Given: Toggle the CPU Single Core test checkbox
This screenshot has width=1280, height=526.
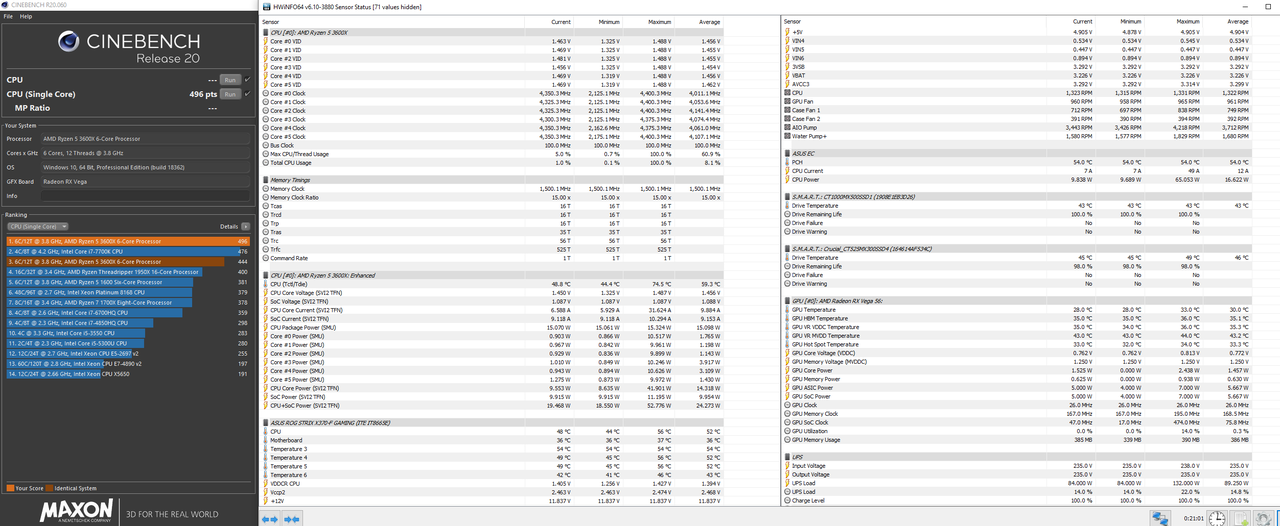Looking at the screenshot, I should (247, 94).
